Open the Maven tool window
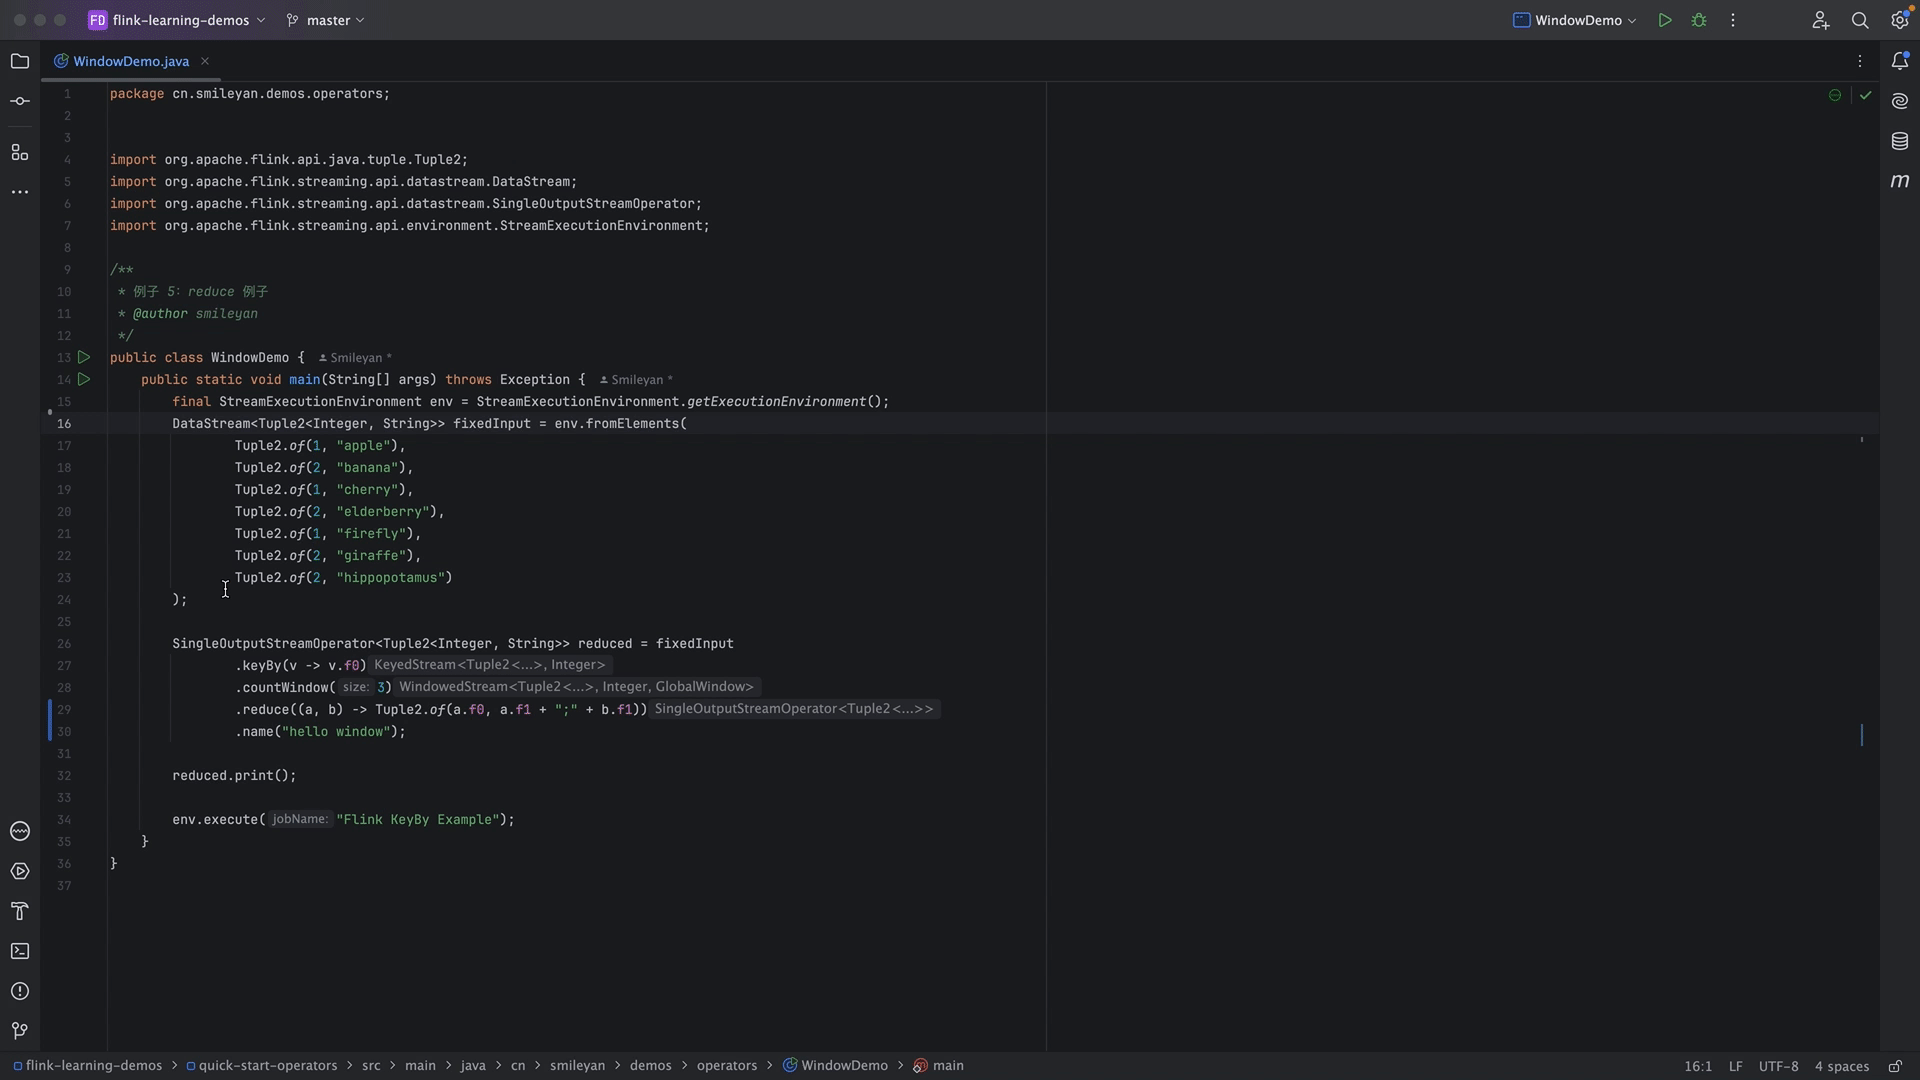Screen dimensions: 1920x1080 [1900, 181]
